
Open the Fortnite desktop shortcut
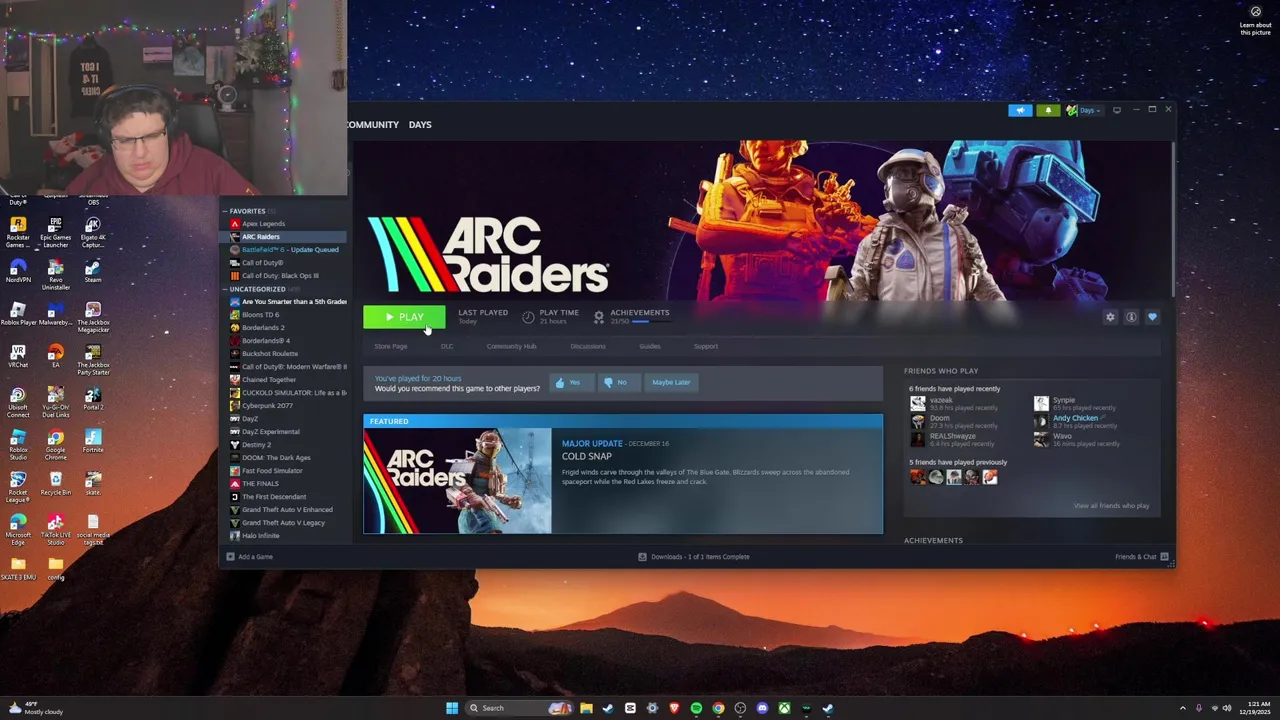pyautogui.click(x=93, y=441)
